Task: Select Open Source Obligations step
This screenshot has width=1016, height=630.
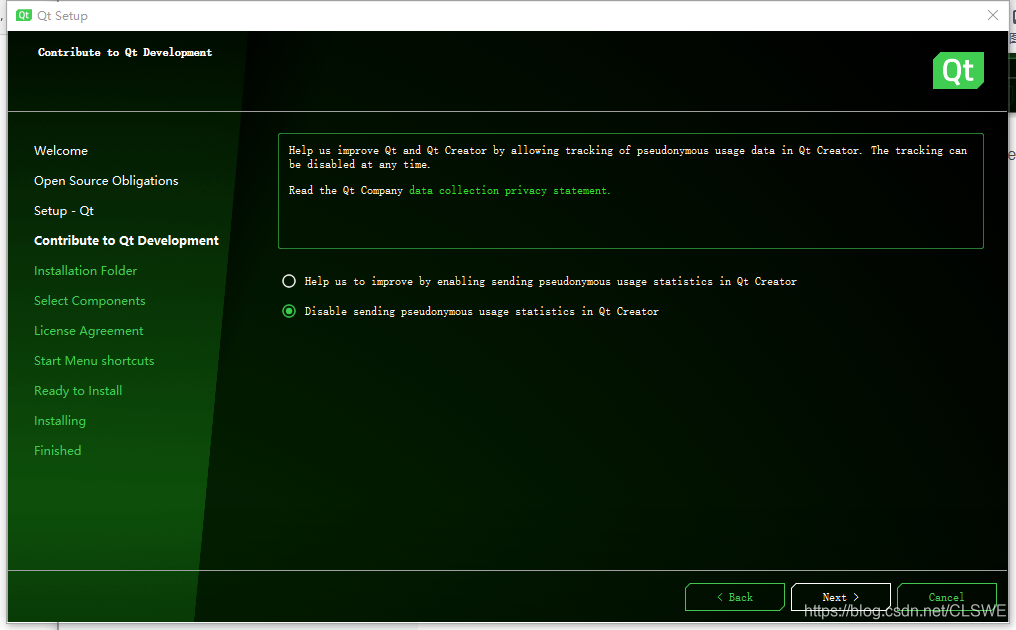Action: [106, 181]
